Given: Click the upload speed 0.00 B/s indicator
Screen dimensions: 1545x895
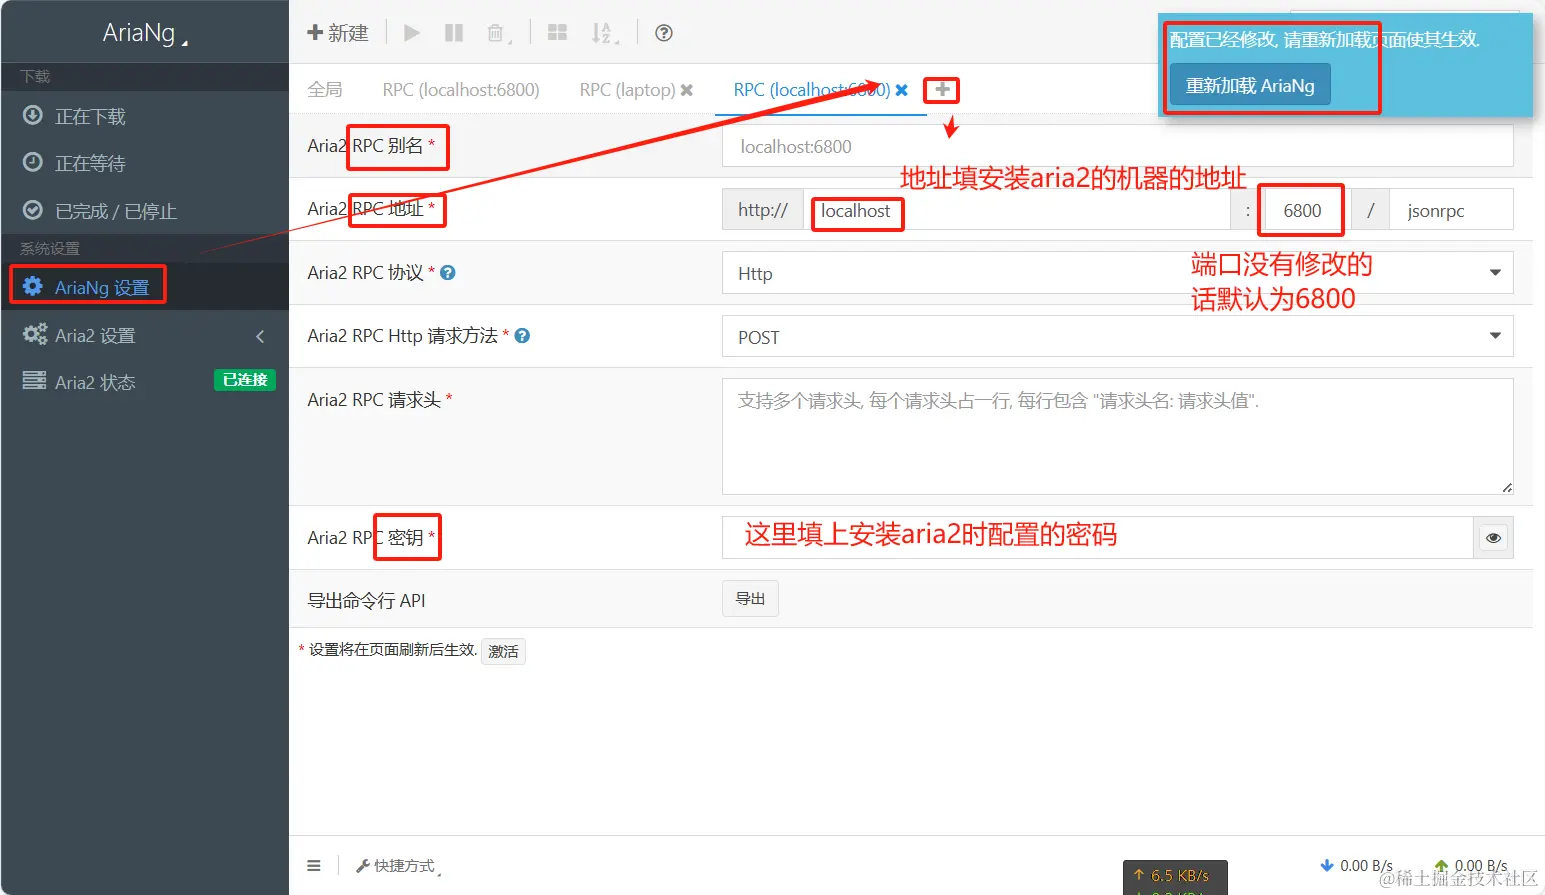Looking at the screenshot, I should point(1470,865).
